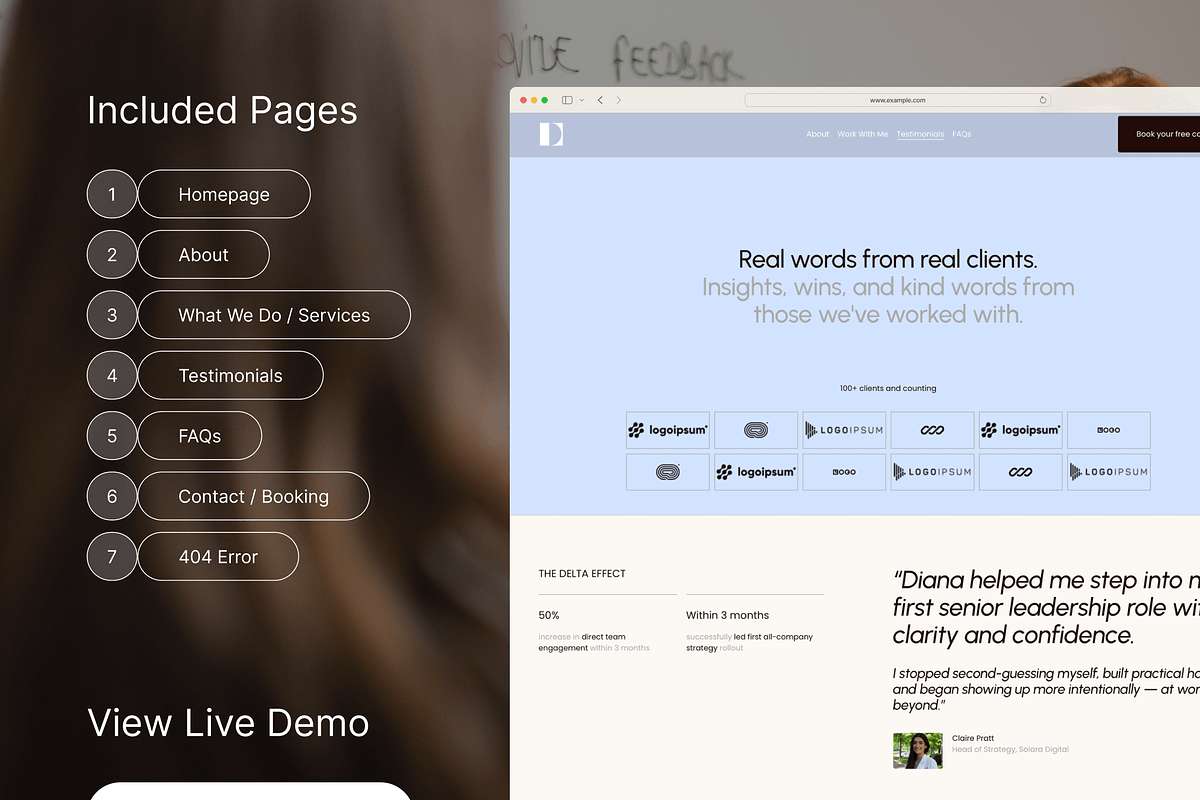This screenshot has width=1200, height=800.
Task: Select the Testimonials pill in Included Pages
Action: pos(231,375)
